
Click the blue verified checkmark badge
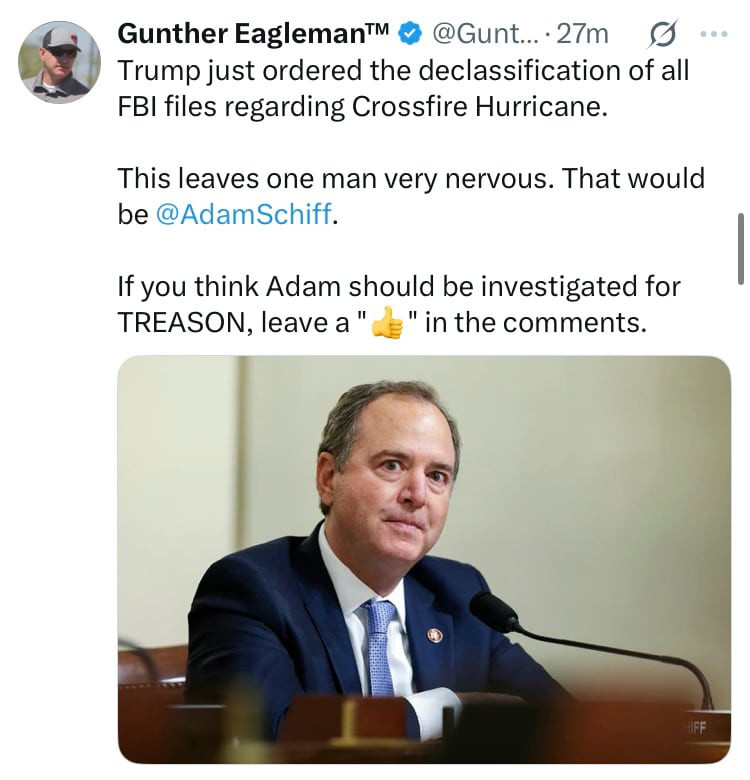click(x=408, y=34)
